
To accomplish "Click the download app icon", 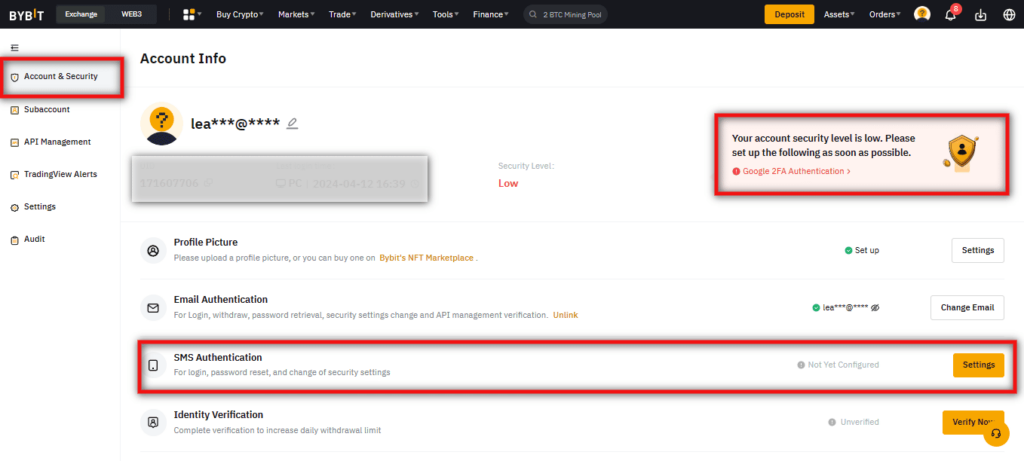I will click(980, 14).
